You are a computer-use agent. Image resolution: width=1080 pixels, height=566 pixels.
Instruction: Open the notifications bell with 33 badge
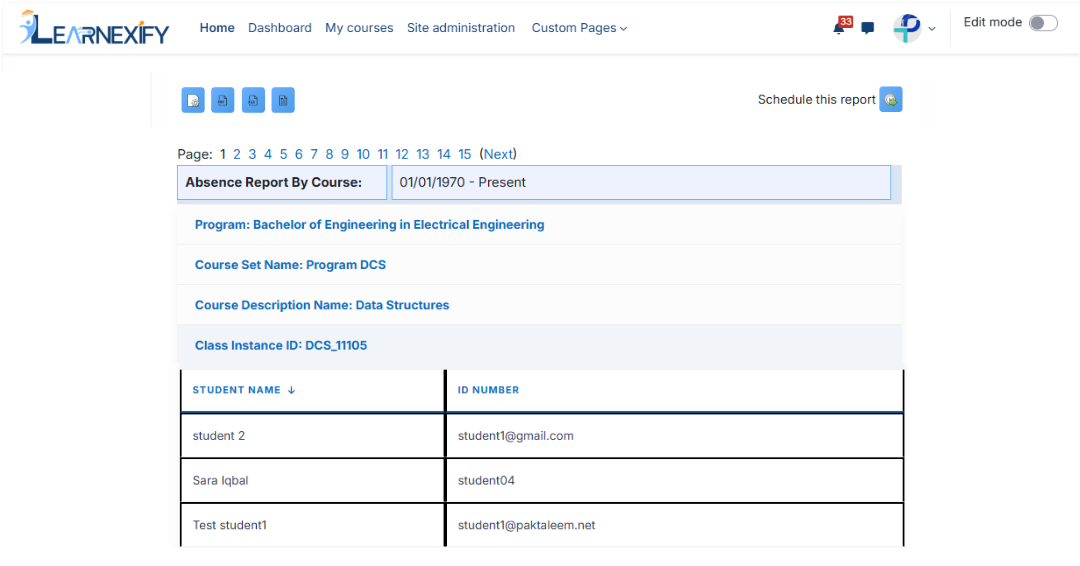[x=841, y=26]
